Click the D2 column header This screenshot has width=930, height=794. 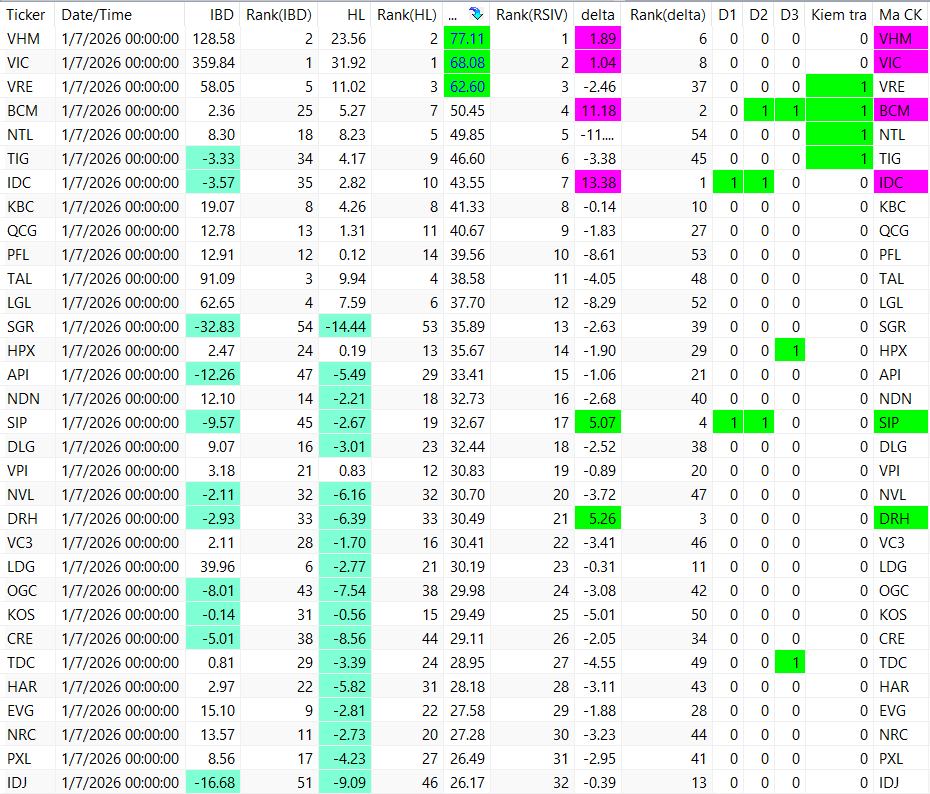point(759,15)
